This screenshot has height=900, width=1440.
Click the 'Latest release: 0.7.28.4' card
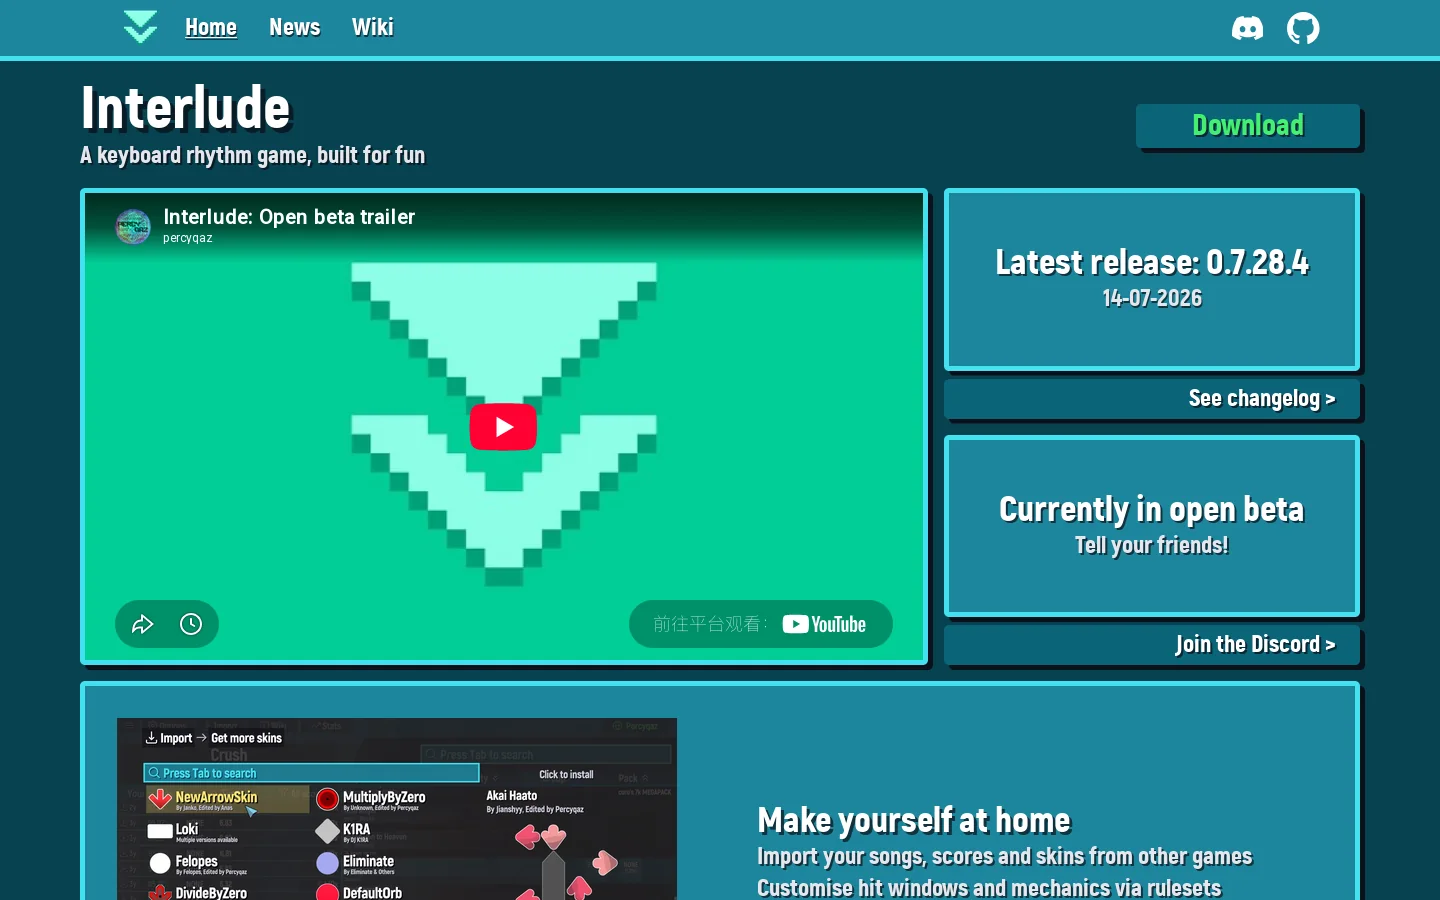[1152, 279]
